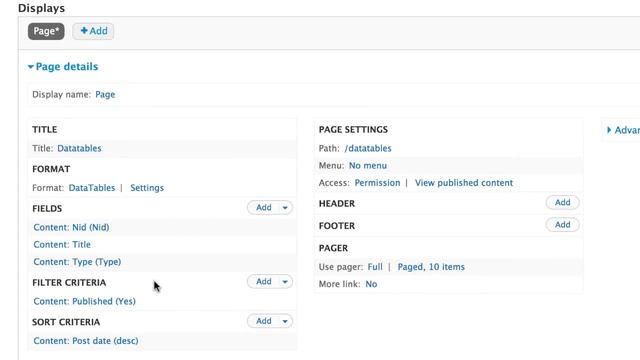
Task: Open format Settings link
Action: (147, 188)
